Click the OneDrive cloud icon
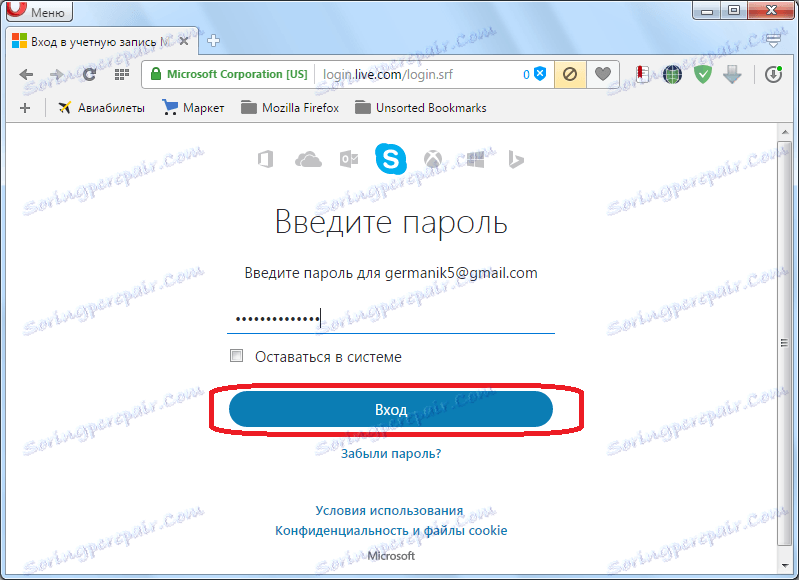 coord(308,160)
